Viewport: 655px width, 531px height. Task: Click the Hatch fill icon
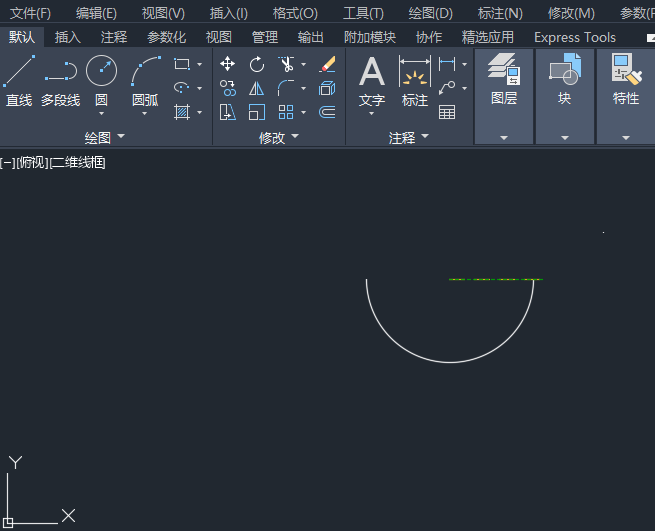point(182,112)
